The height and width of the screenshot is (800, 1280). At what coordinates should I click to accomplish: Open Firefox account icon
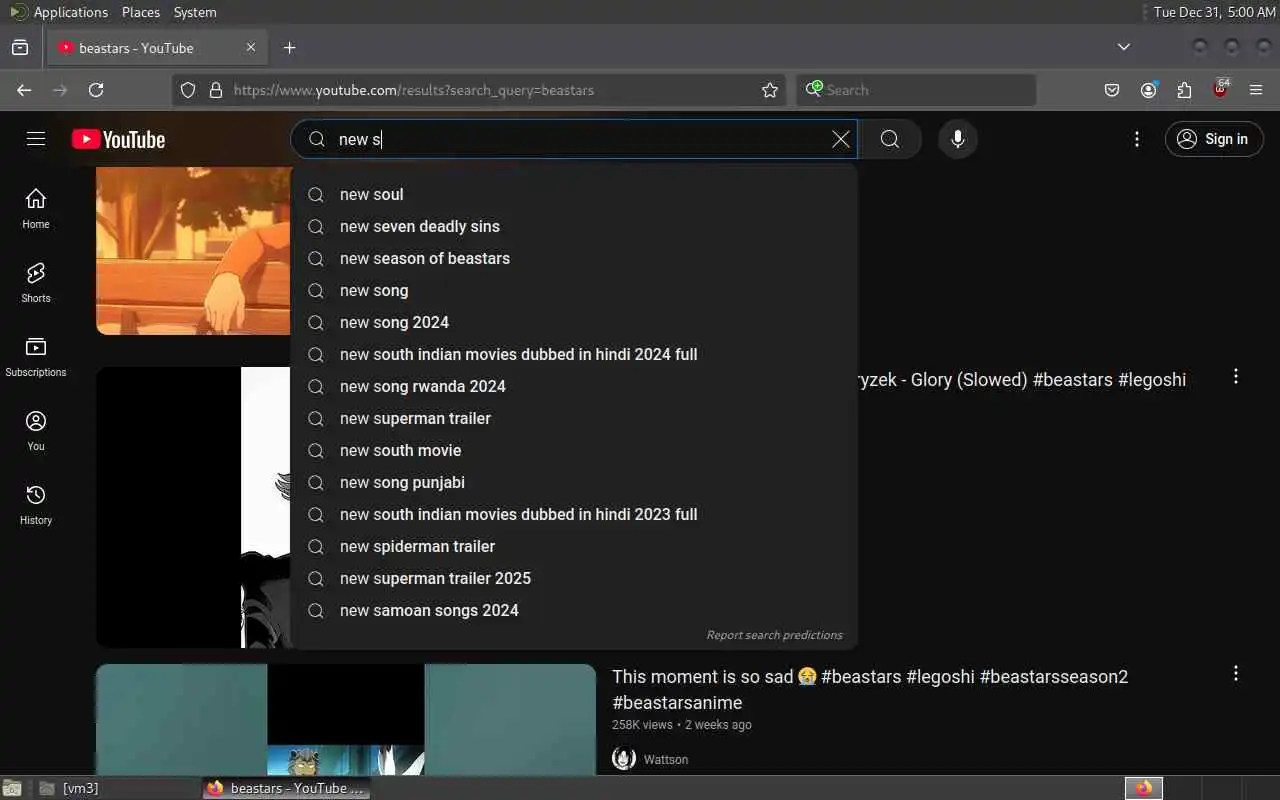point(1148,90)
